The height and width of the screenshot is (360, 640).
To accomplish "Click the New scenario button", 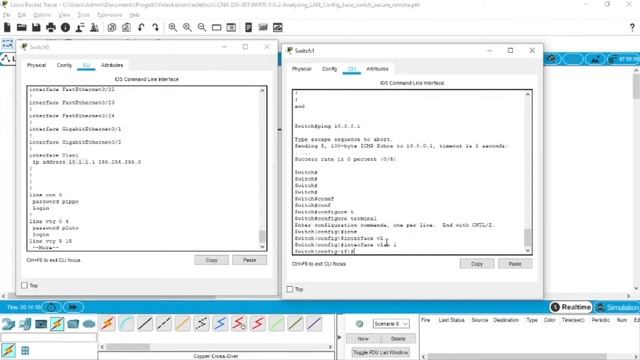I will (x=363, y=338).
